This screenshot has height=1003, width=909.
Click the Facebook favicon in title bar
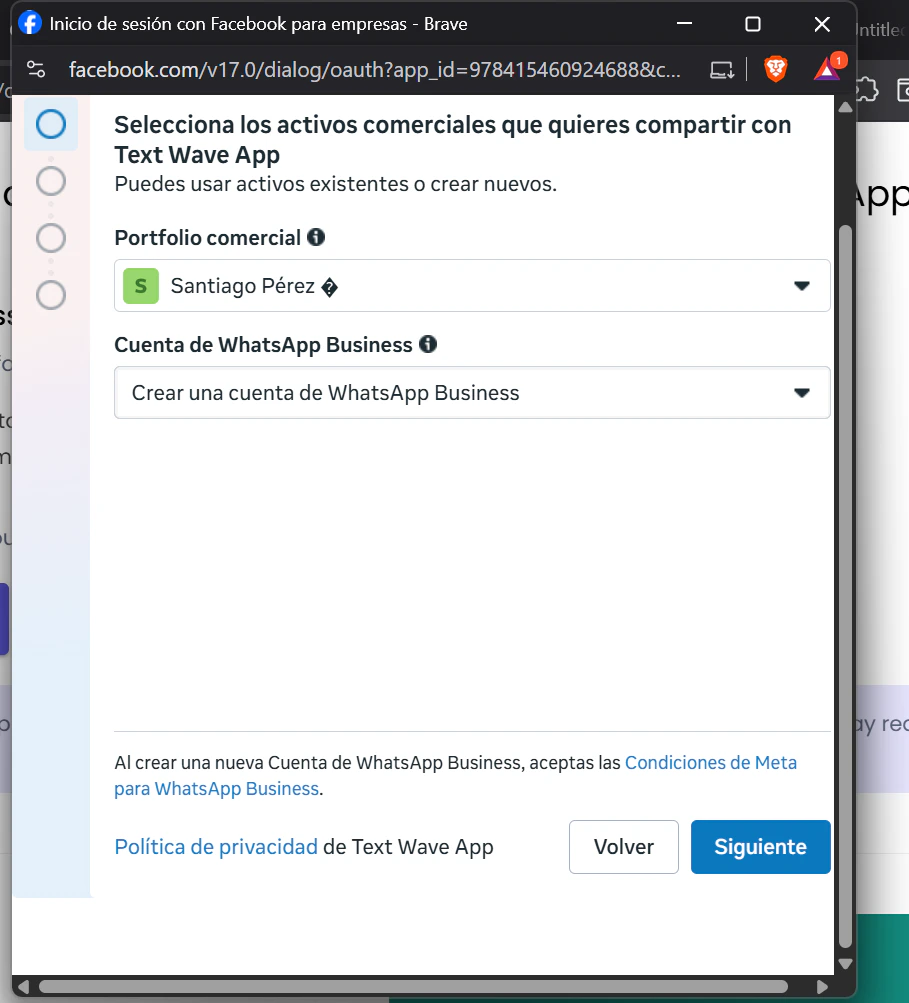[29, 24]
